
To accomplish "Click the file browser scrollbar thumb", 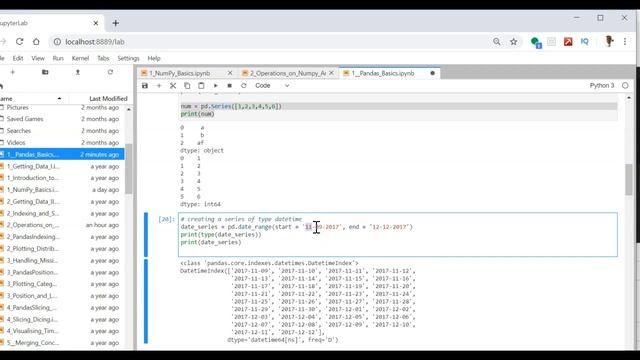I will (129, 169).
